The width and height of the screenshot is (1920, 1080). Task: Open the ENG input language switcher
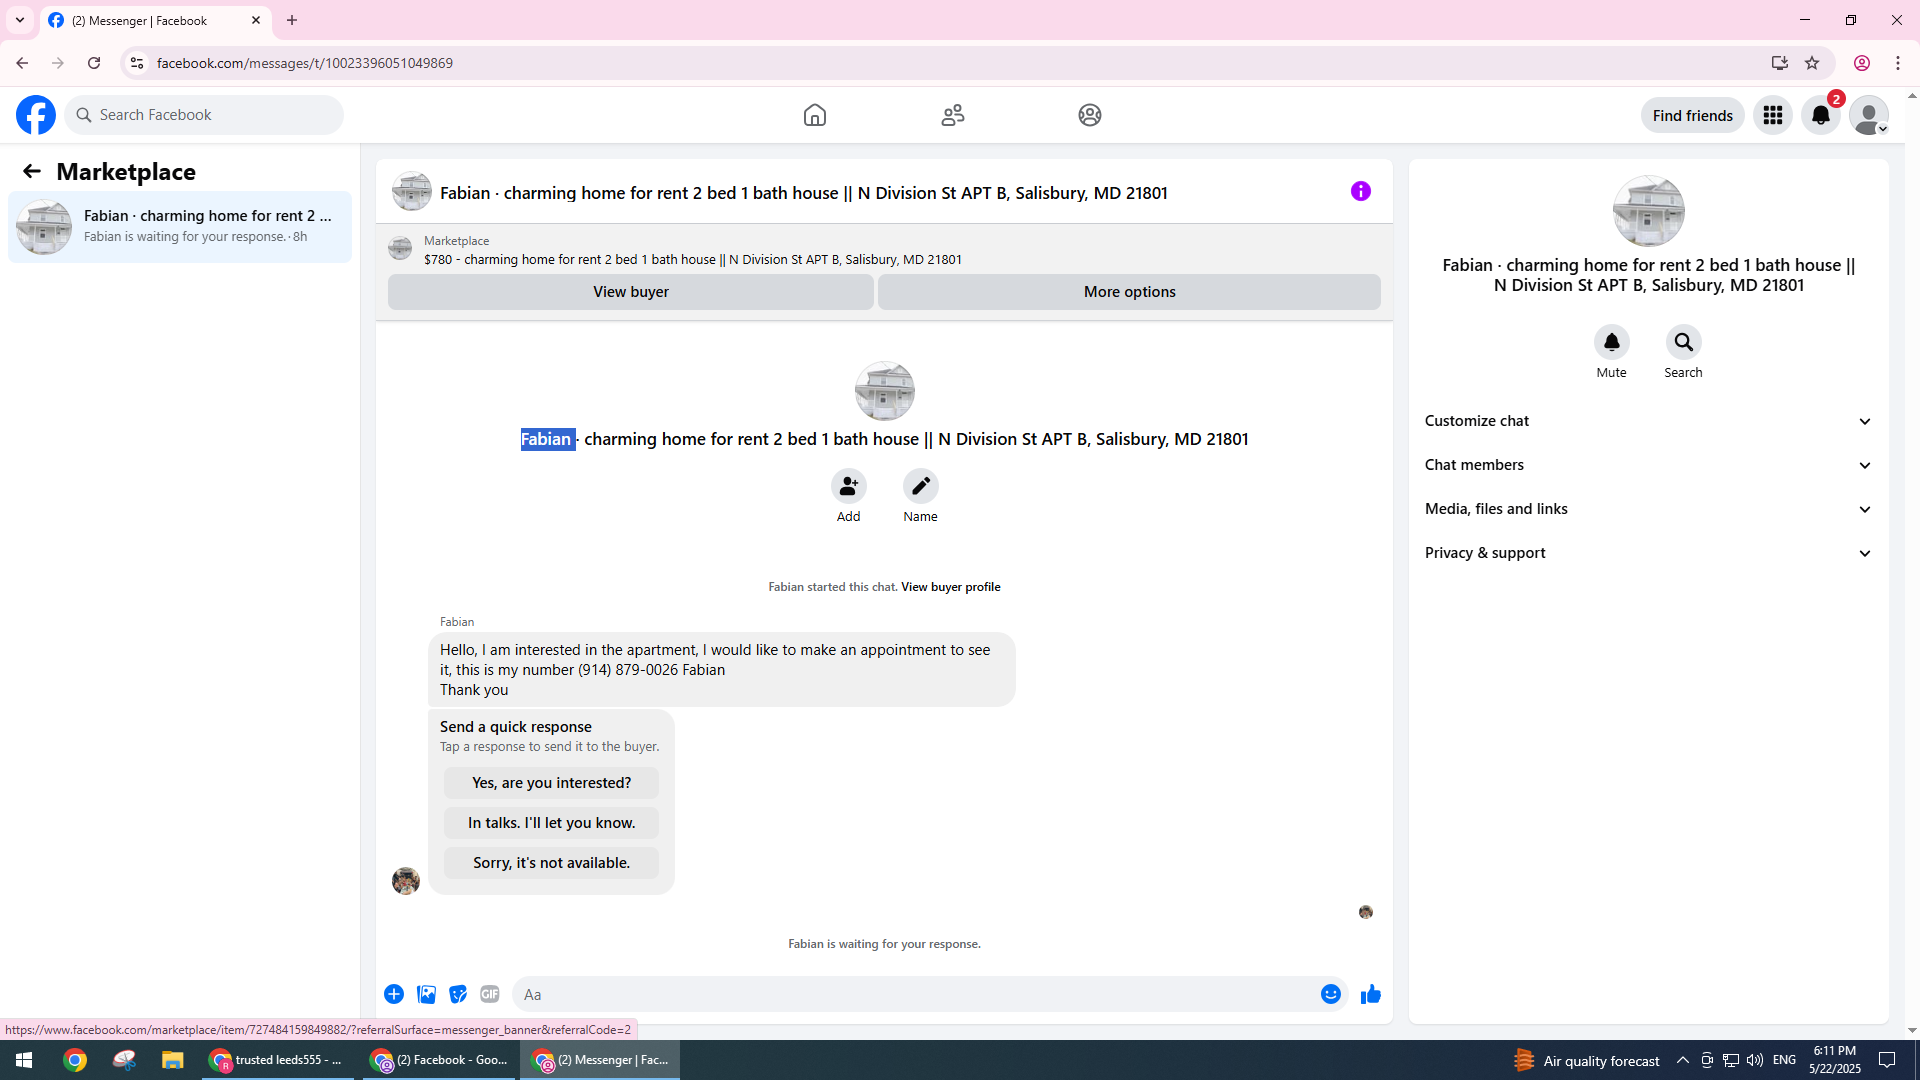(x=1785, y=1060)
